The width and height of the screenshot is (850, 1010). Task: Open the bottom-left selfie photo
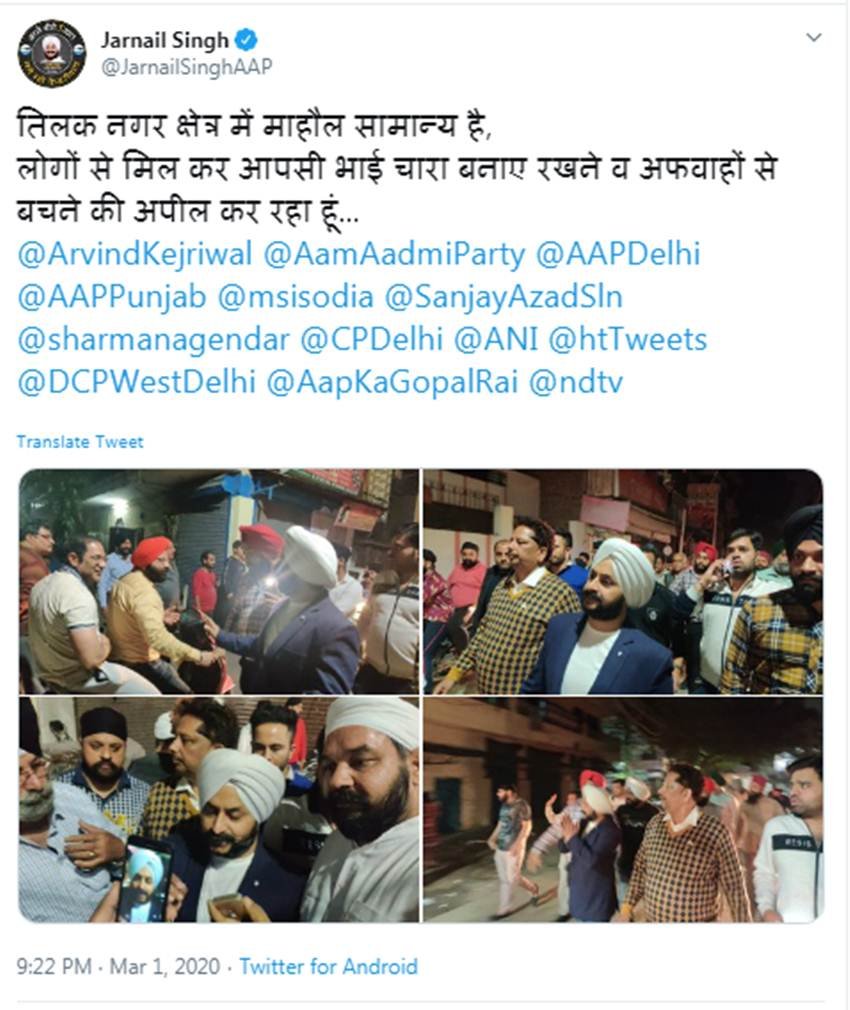click(219, 810)
